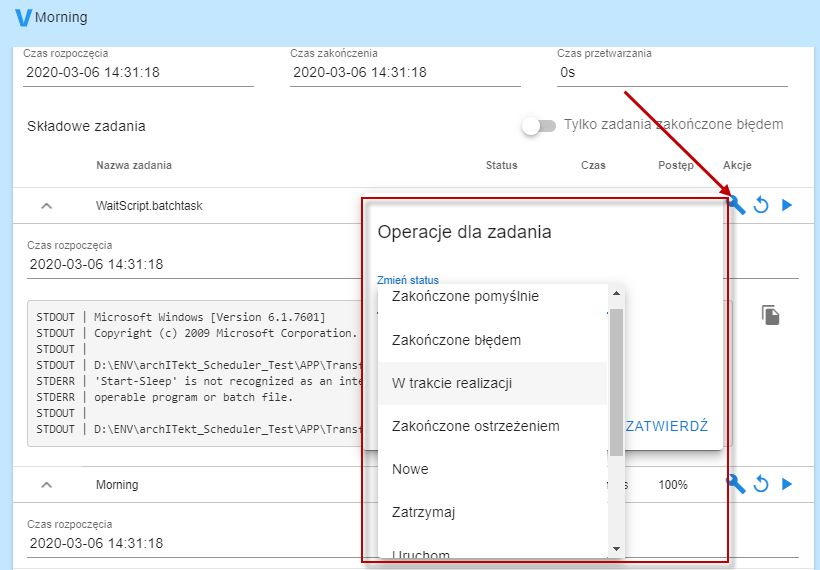Click the 'operable program or batch file' line
This screenshot has height=570, width=820.
tap(165, 397)
